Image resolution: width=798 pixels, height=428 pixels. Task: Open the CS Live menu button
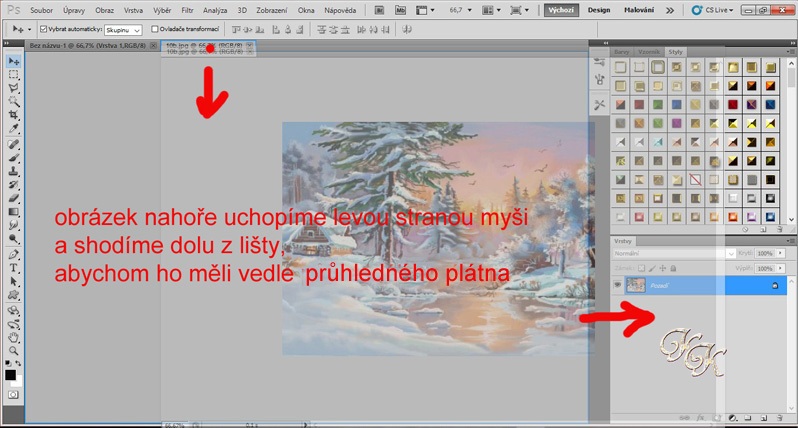pos(712,10)
